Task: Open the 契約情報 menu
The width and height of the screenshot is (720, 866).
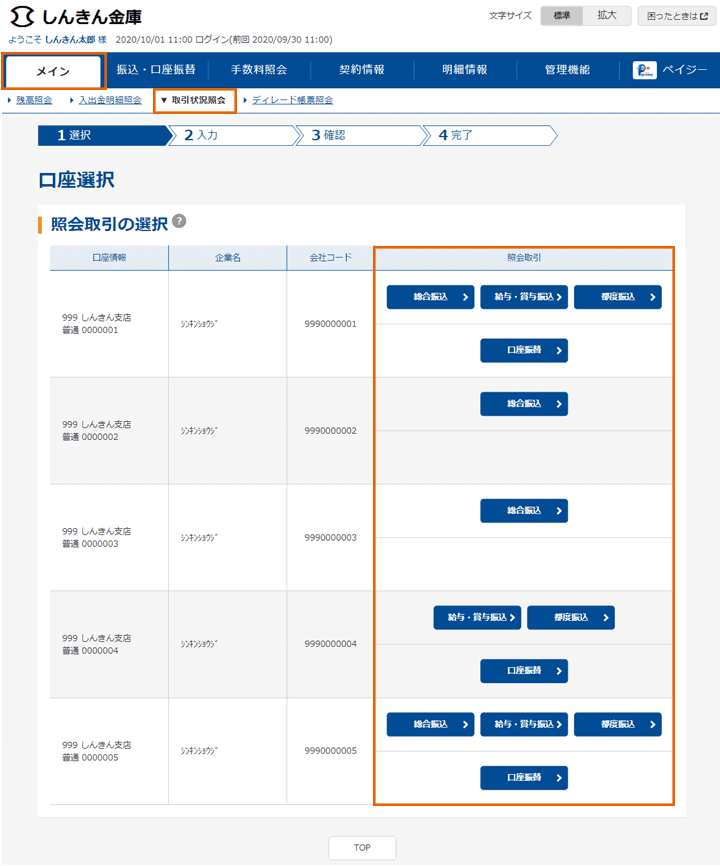Action: [362, 70]
